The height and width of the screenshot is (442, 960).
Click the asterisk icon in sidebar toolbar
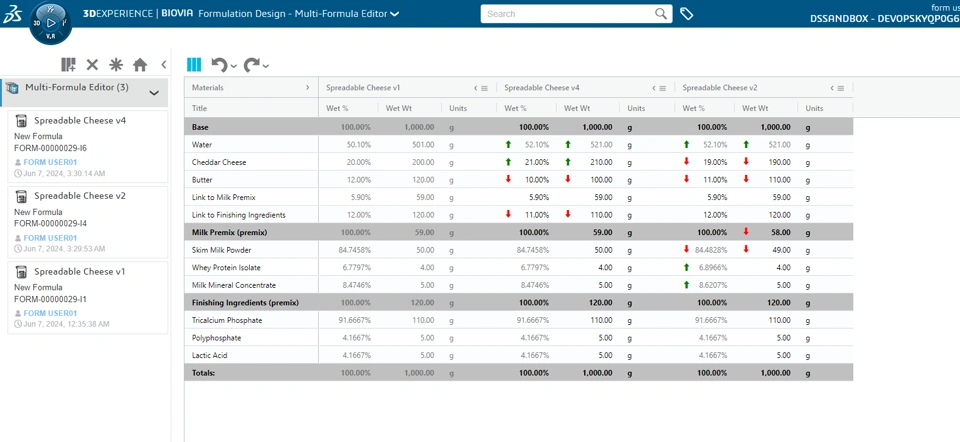coord(116,64)
